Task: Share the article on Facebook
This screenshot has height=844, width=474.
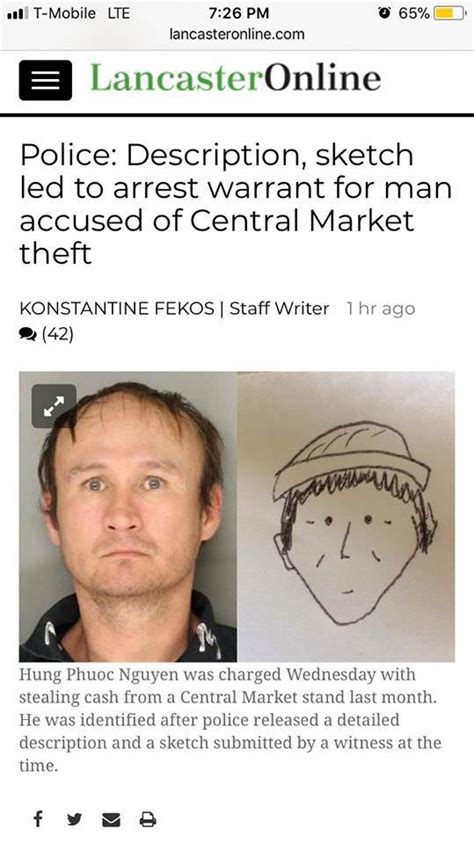Action: (x=38, y=819)
